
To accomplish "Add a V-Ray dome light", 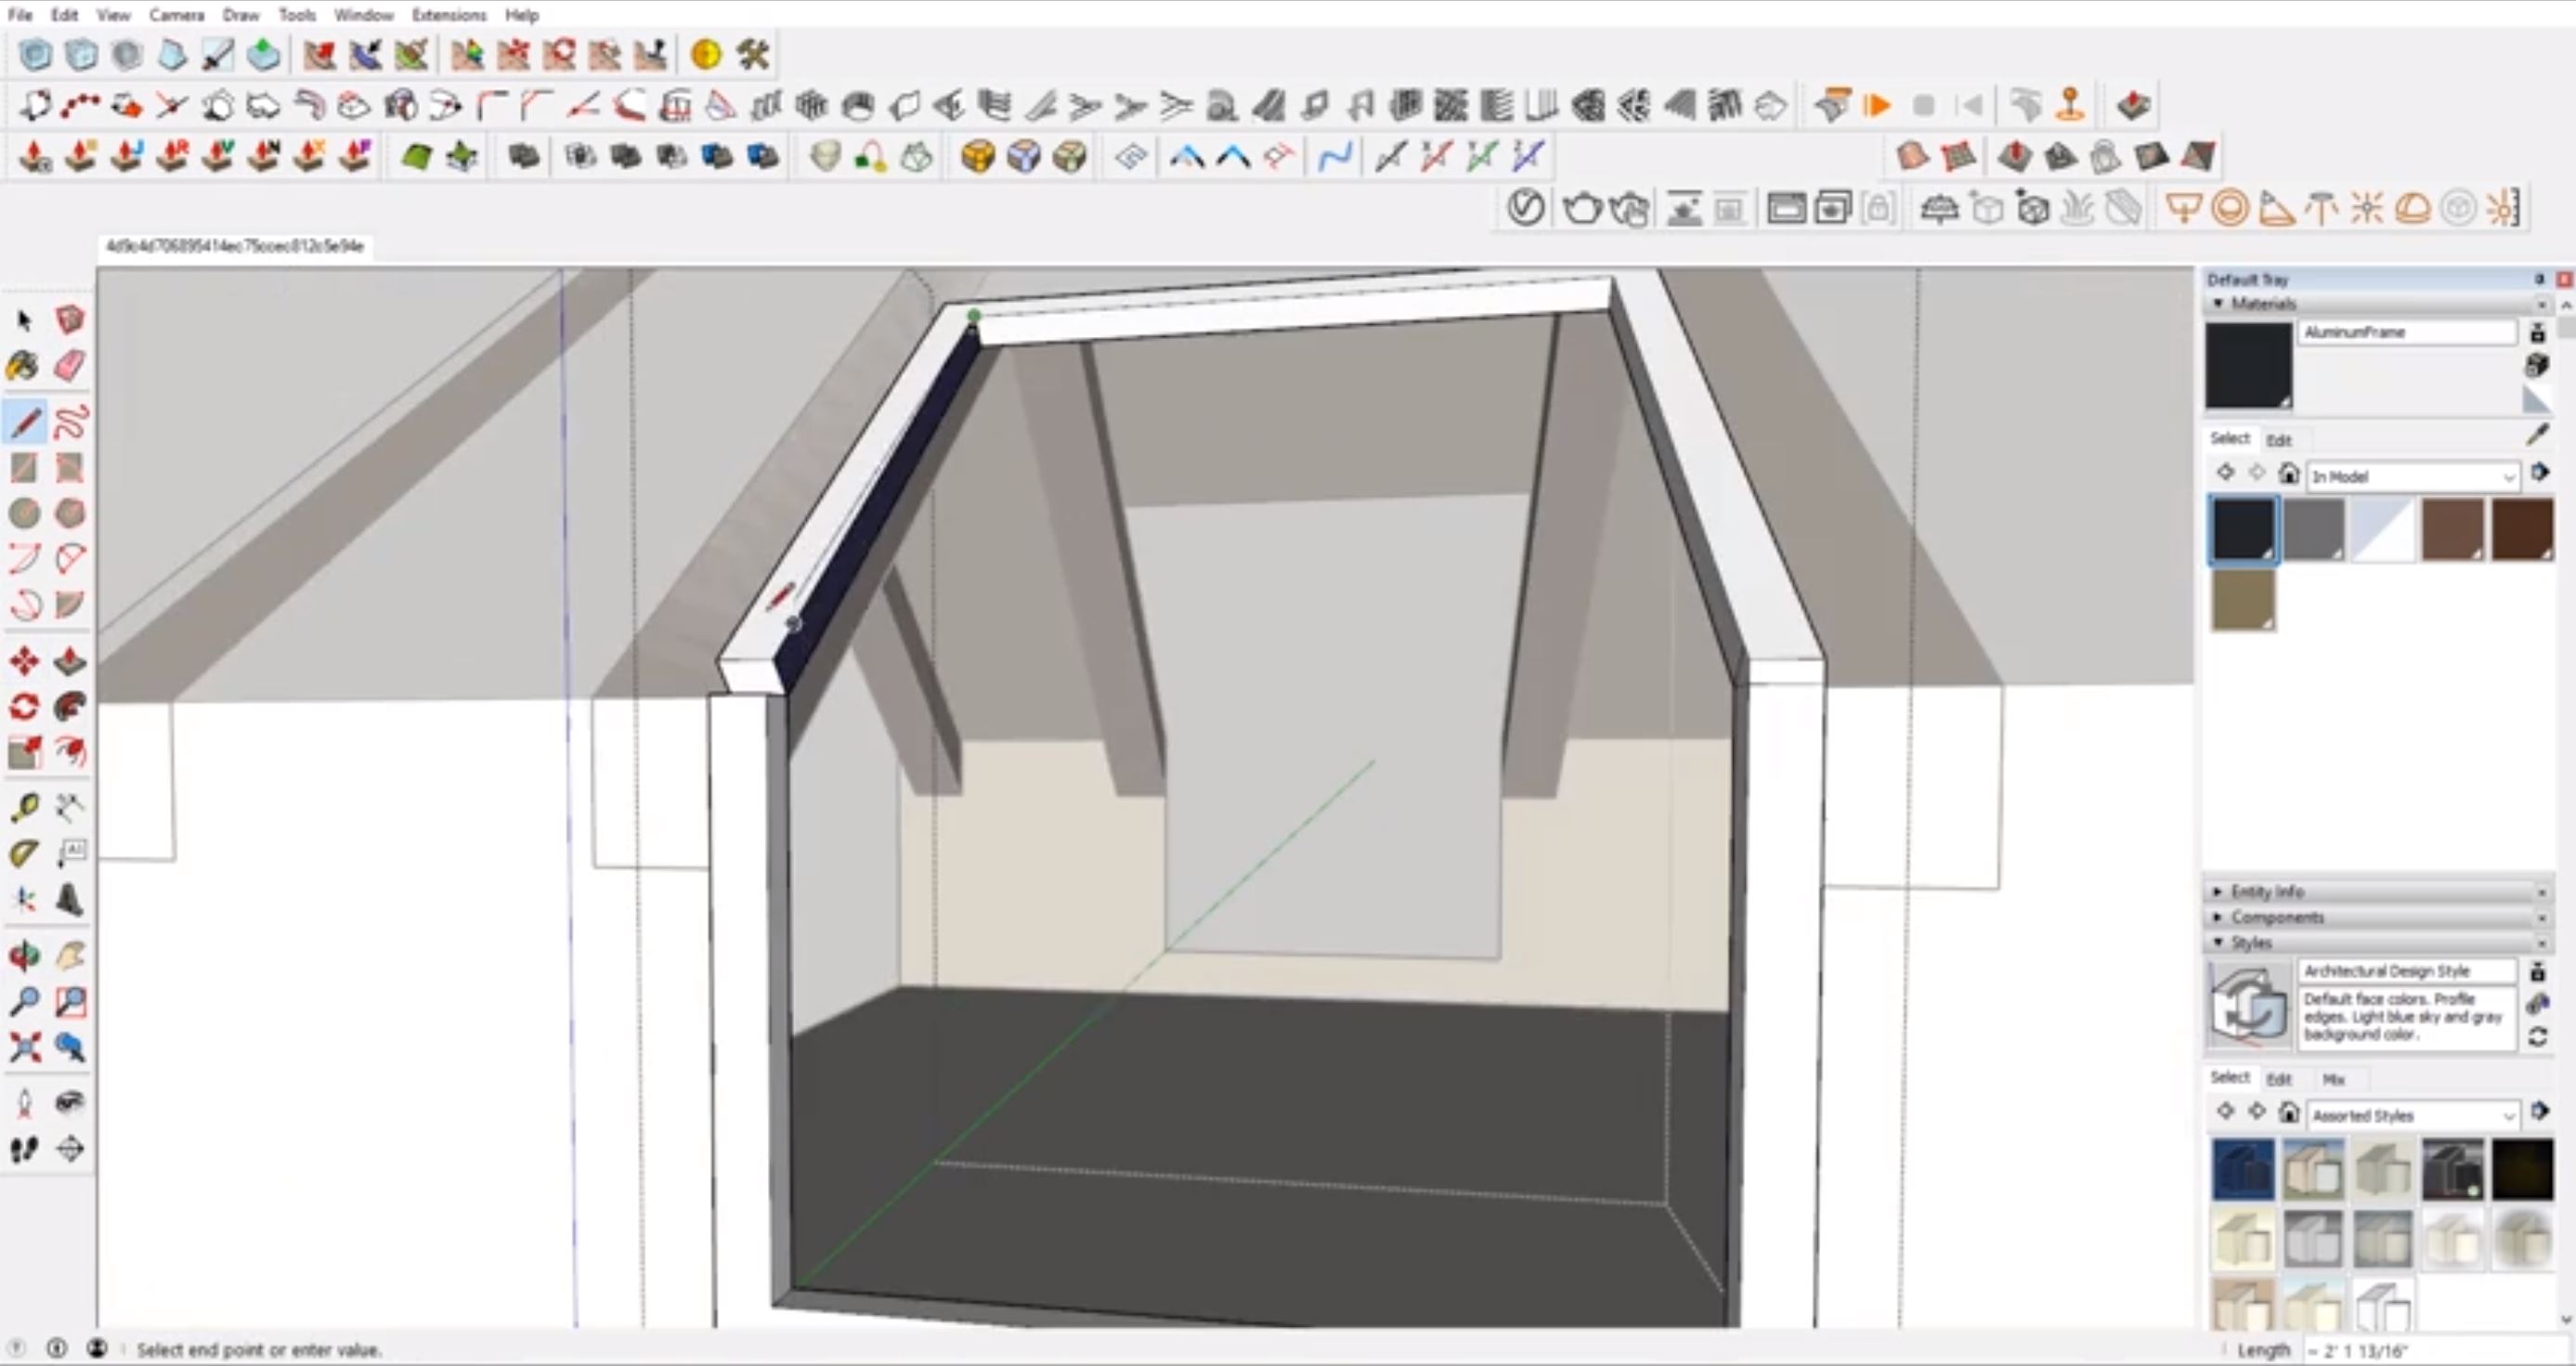I will point(2413,209).
